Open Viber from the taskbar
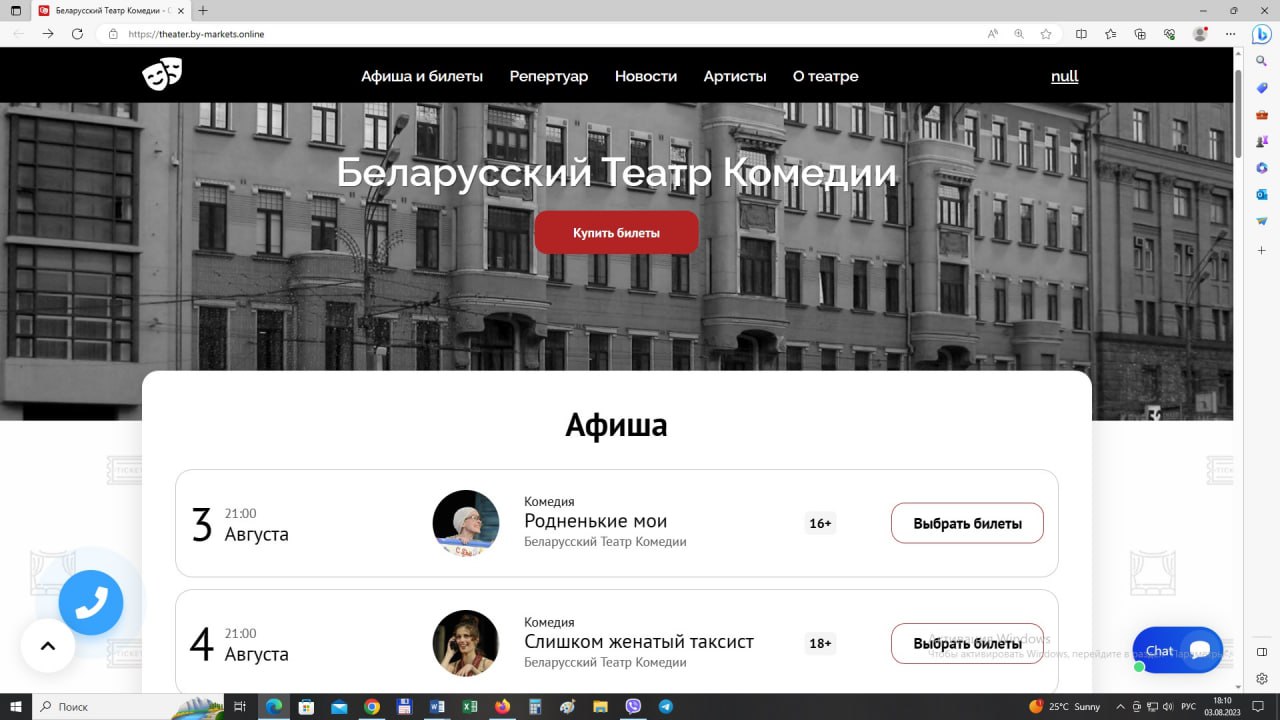 pos(632,707)
